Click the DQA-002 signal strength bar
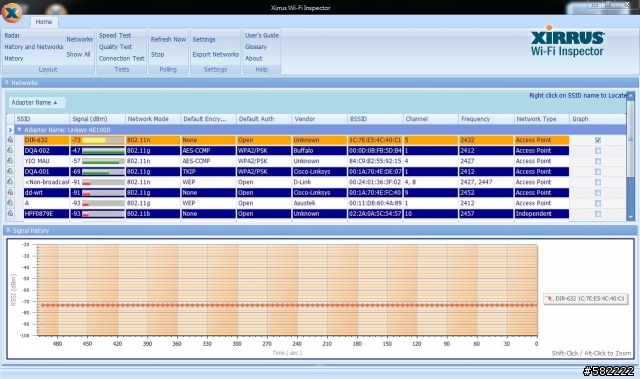 pyautogui.click(x=103, y=151)
